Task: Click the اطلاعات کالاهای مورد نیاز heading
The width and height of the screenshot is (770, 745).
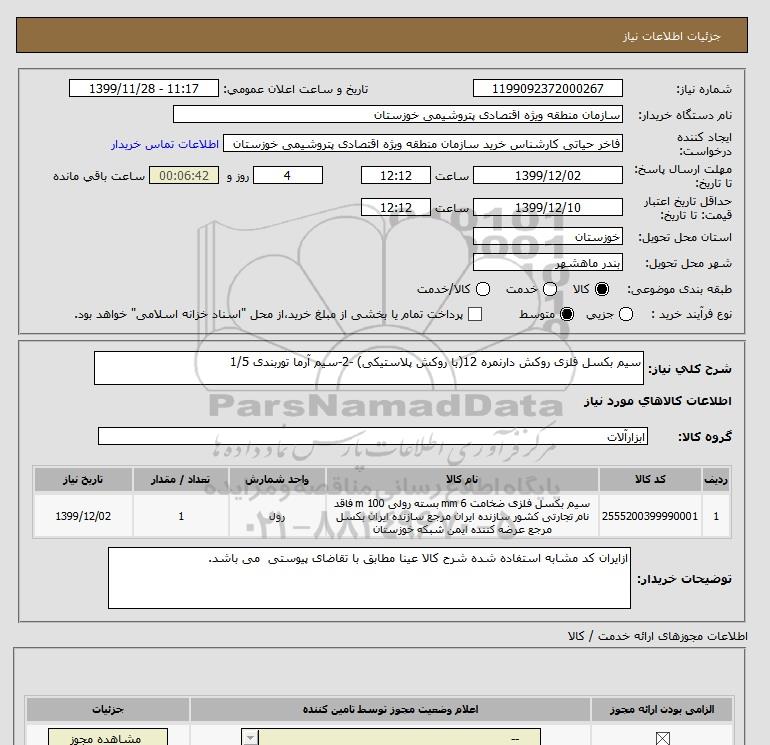Action: click(x=658, y=401)
